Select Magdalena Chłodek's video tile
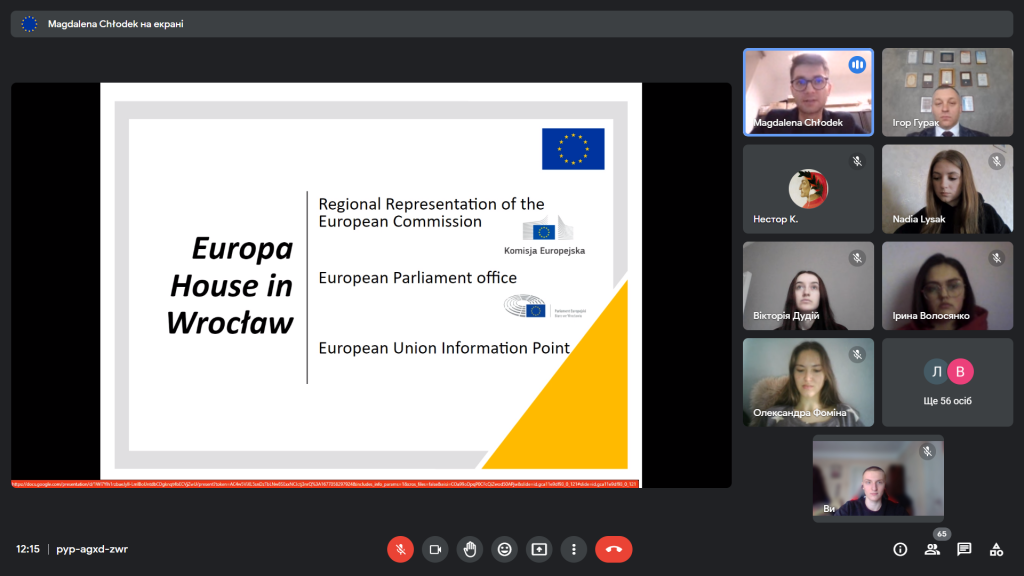The height and width of the screenshot is (576, 1024). [807, 92]
